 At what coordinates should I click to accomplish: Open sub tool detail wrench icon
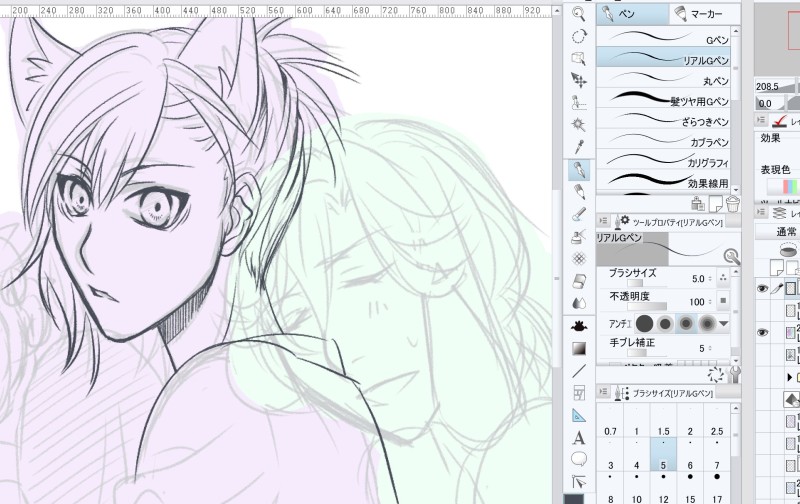[x=734, y=375]
